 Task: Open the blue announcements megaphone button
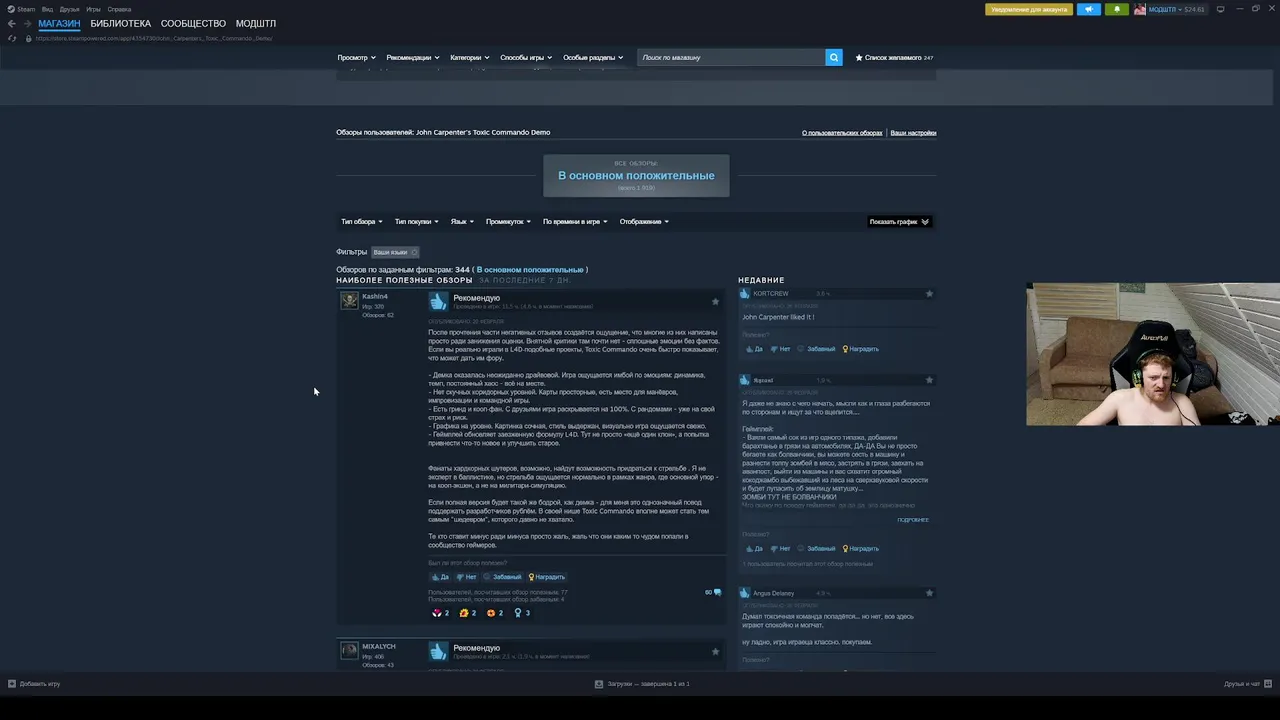1088,9
